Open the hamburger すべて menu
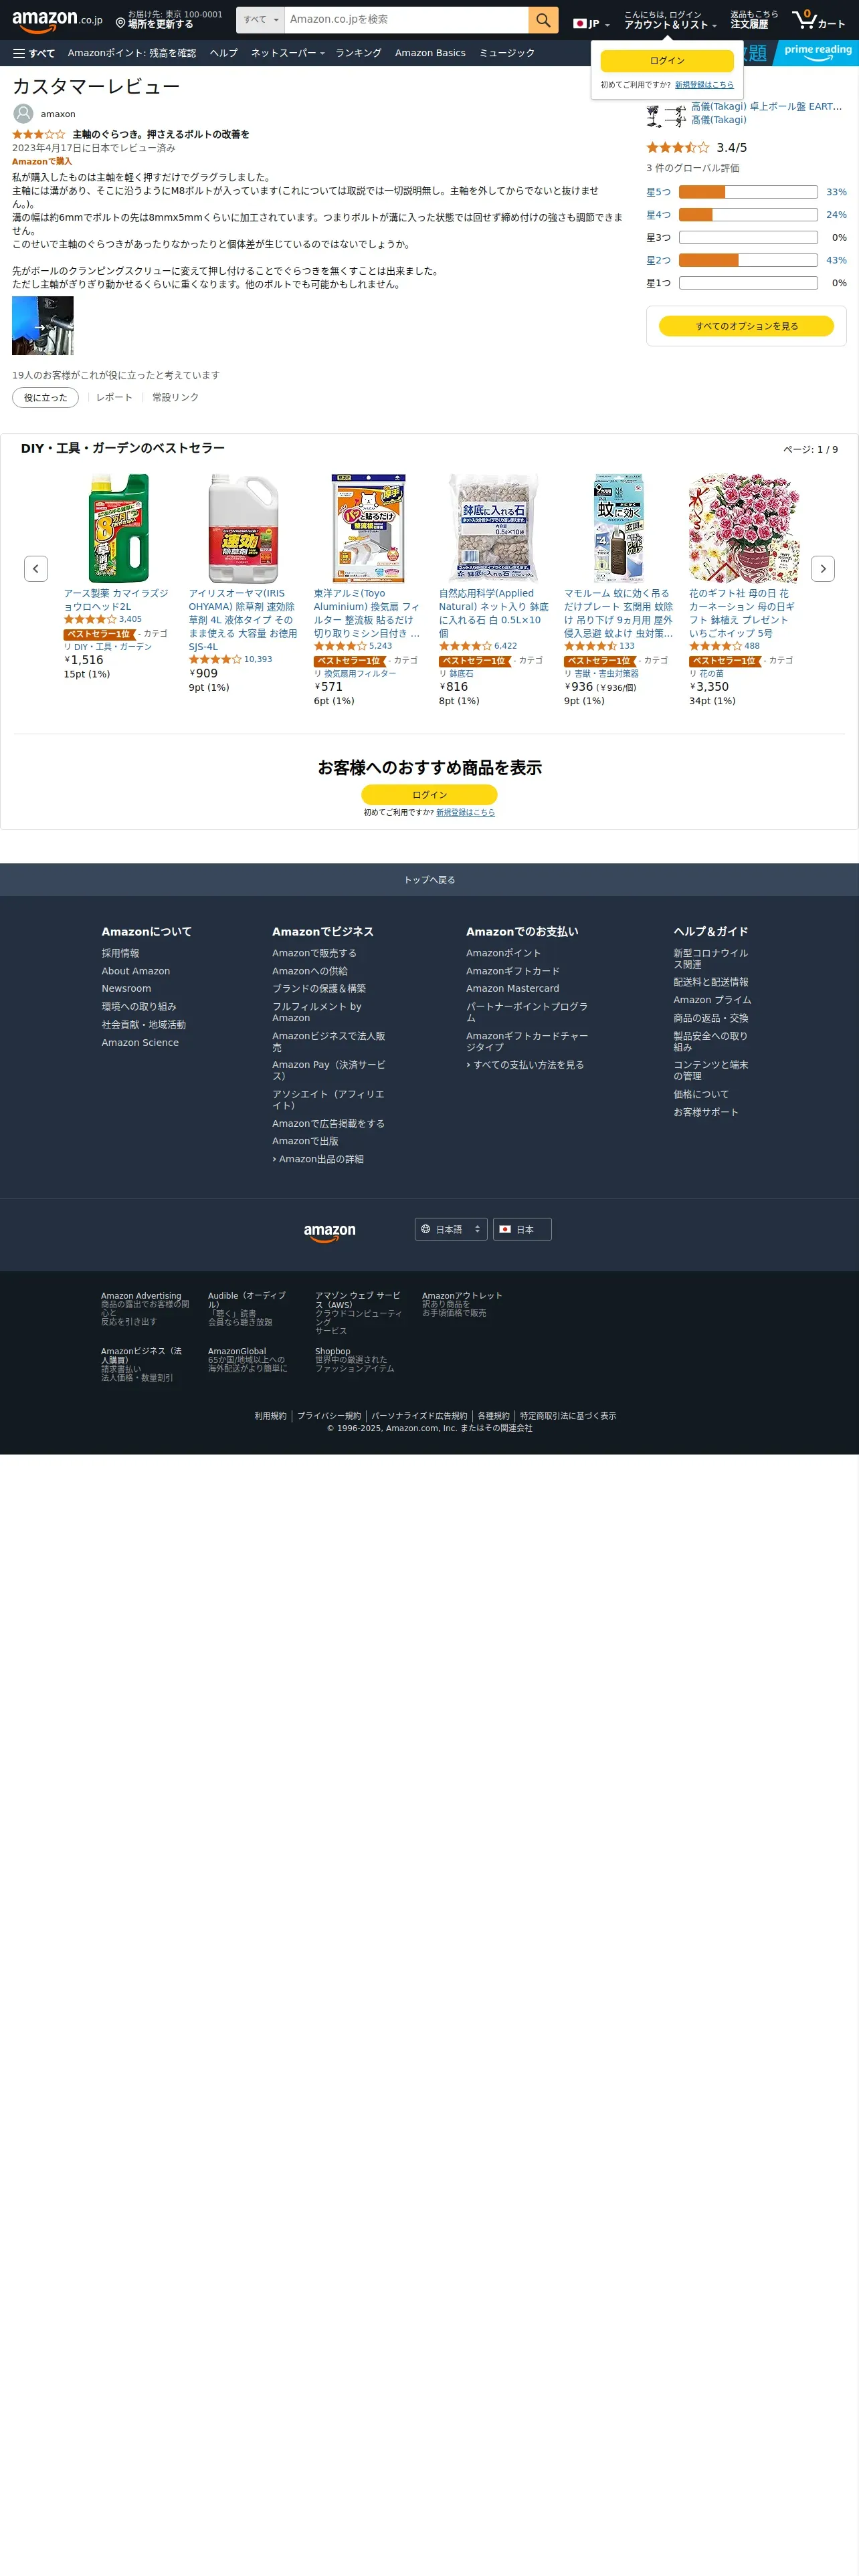The image size is (859, 2576). 34,53
